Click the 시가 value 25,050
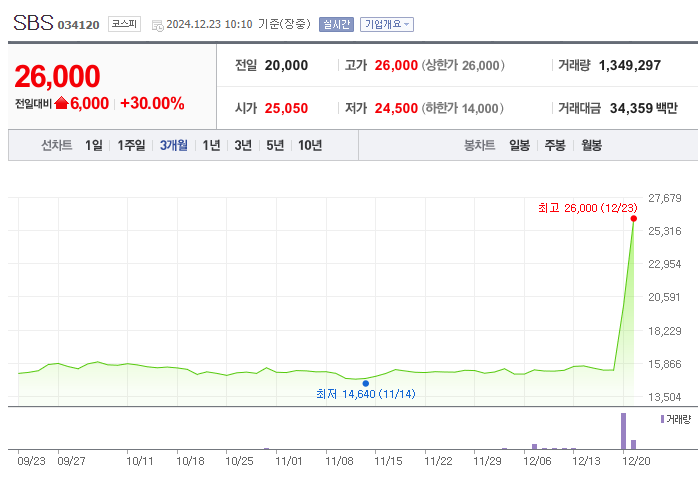This screenshot has height=477, width=698. tap(286, 108)
